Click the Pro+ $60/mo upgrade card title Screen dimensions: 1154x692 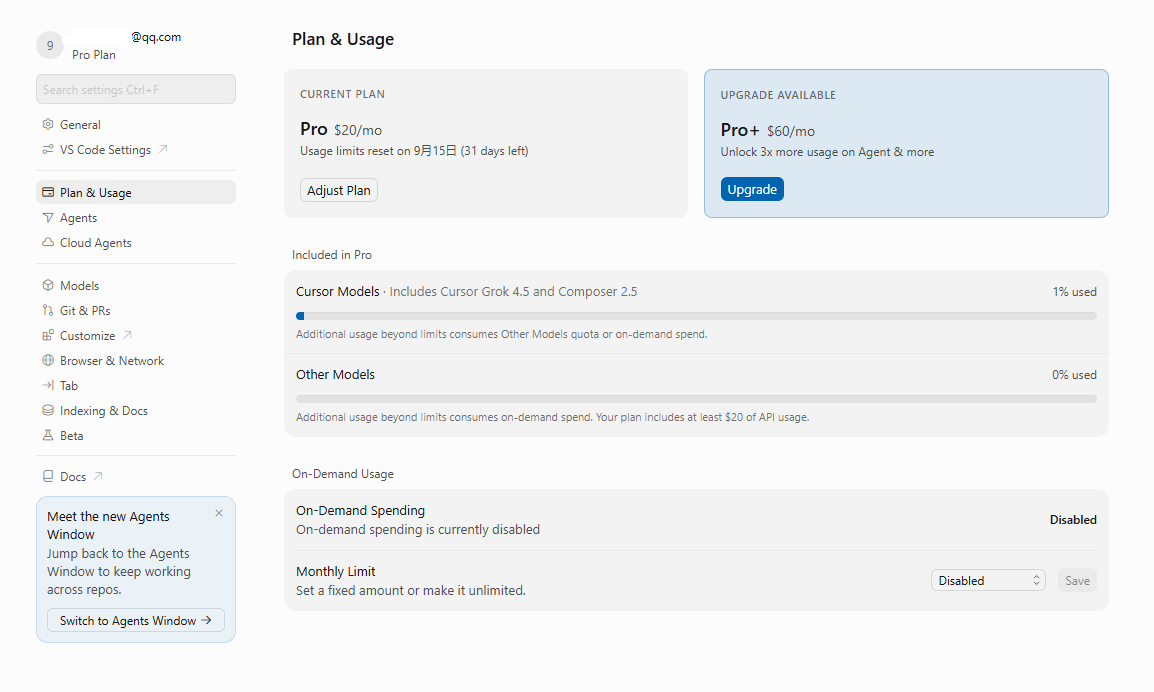[x=768, y=130]
